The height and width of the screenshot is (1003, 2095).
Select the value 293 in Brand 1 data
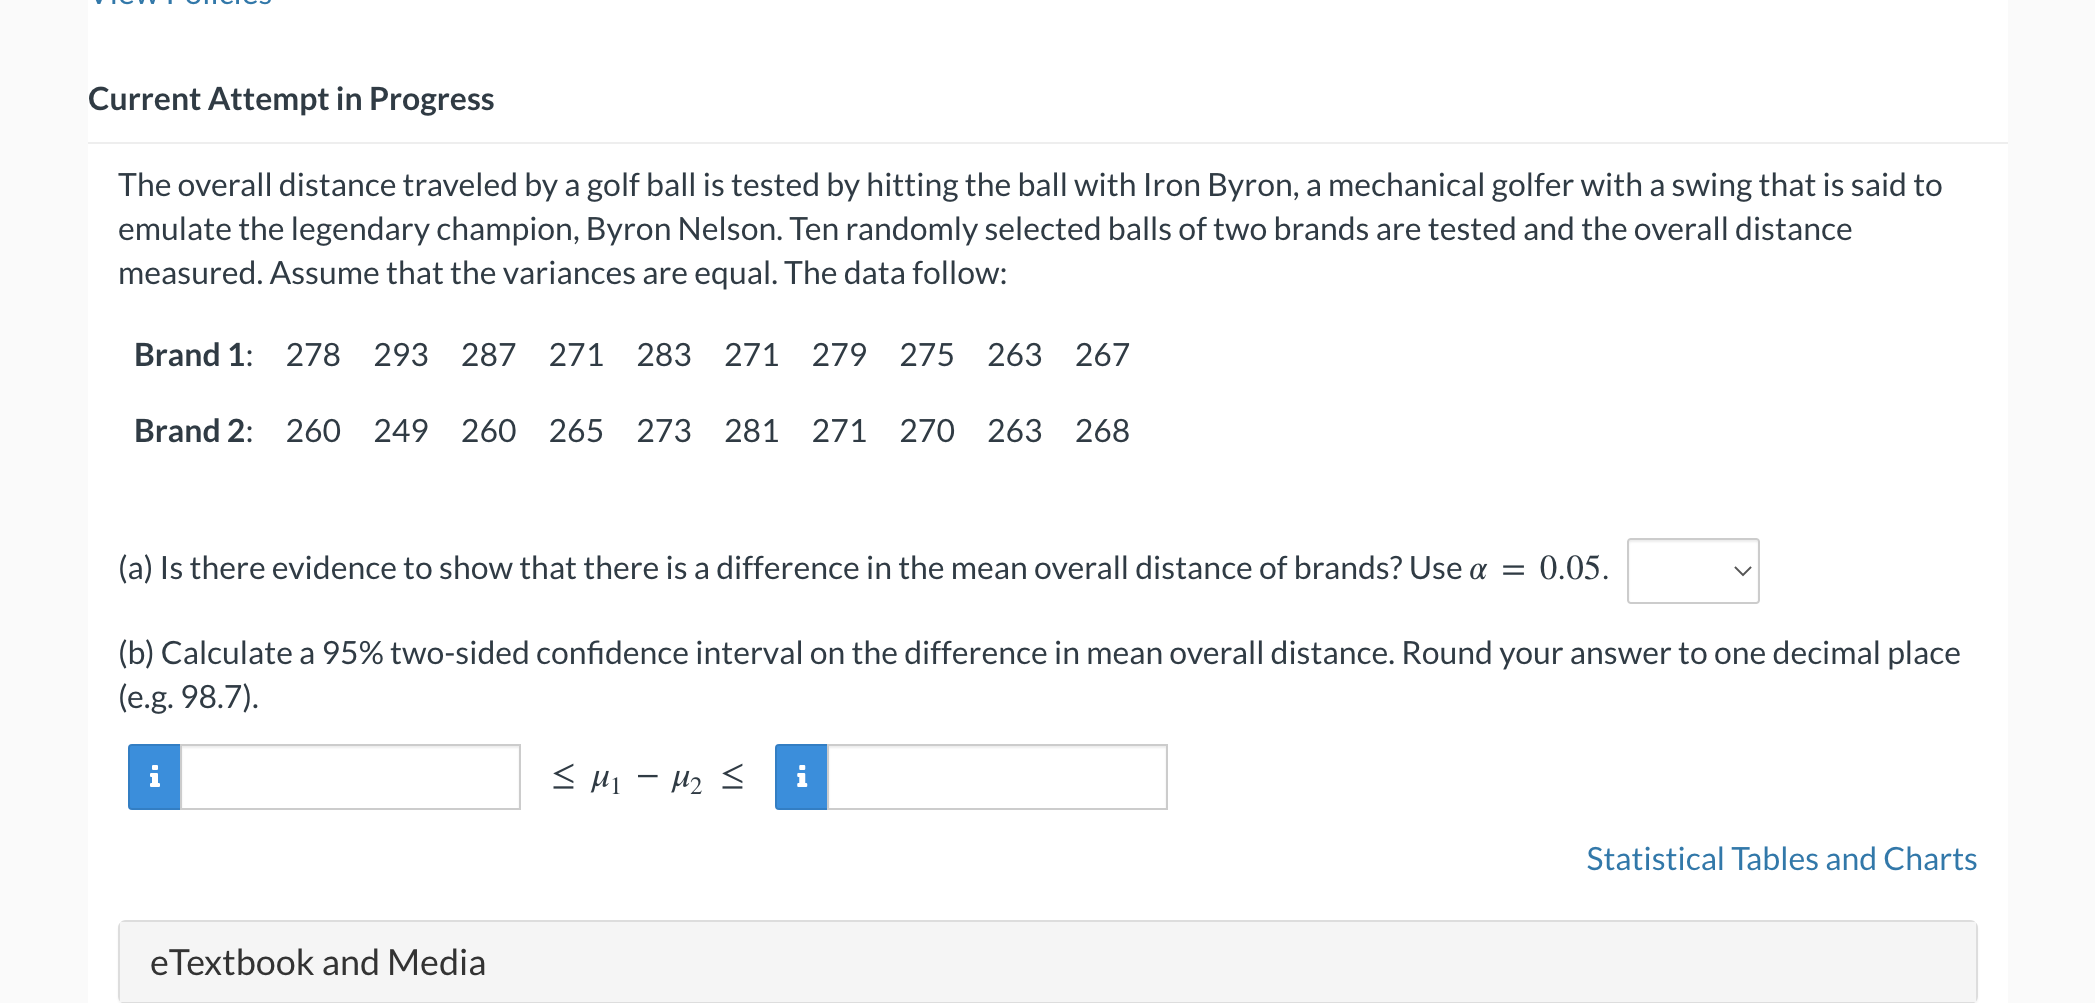pyautogui.click(x=400, y=355)
